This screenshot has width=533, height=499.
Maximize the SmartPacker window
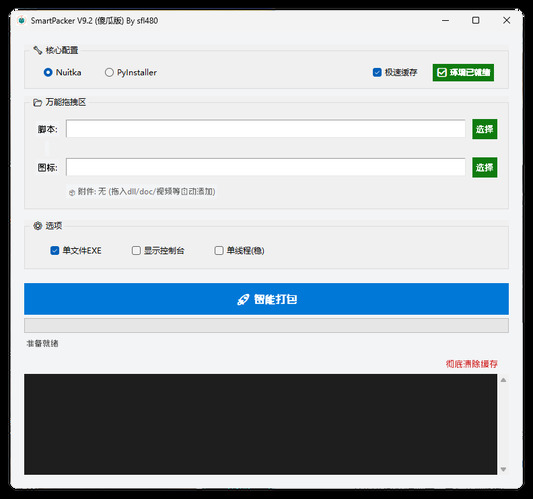click(x=476, y=20)
